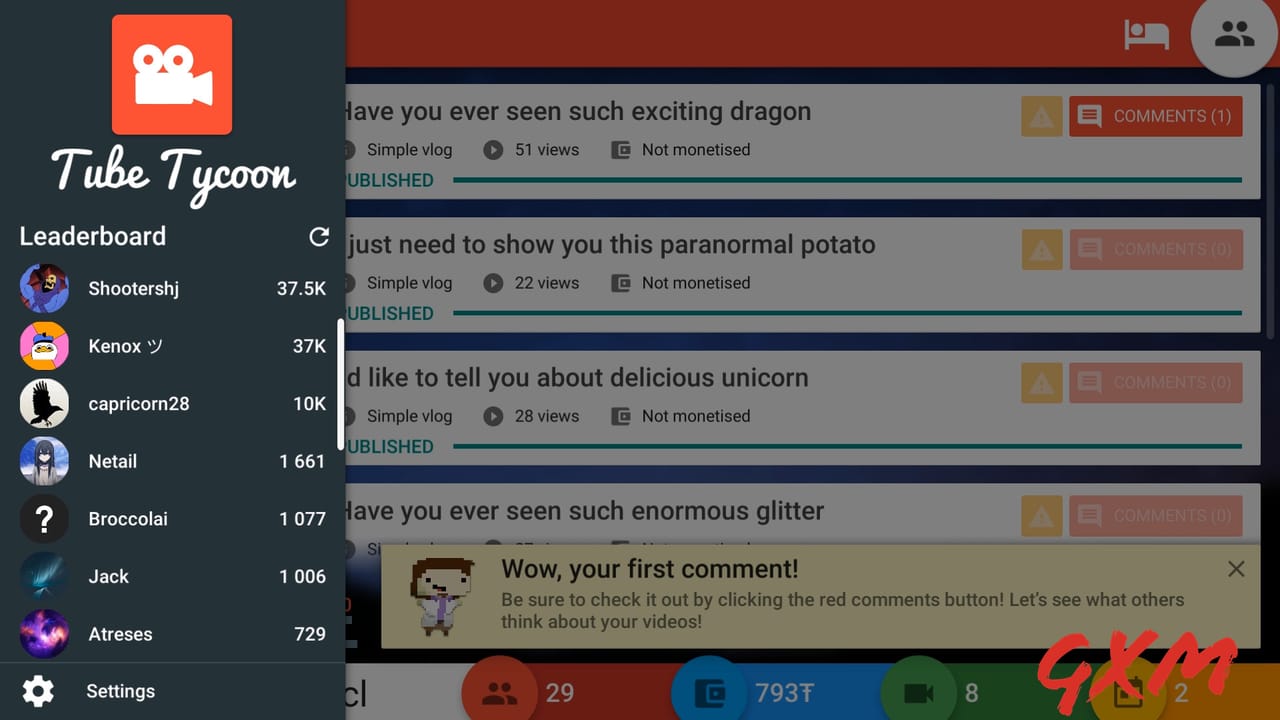Image resolution: width=1280 pixels, height=720 pixels.
Task: Refresh the Leaderboard list
Action: click(x=319, y=237)
